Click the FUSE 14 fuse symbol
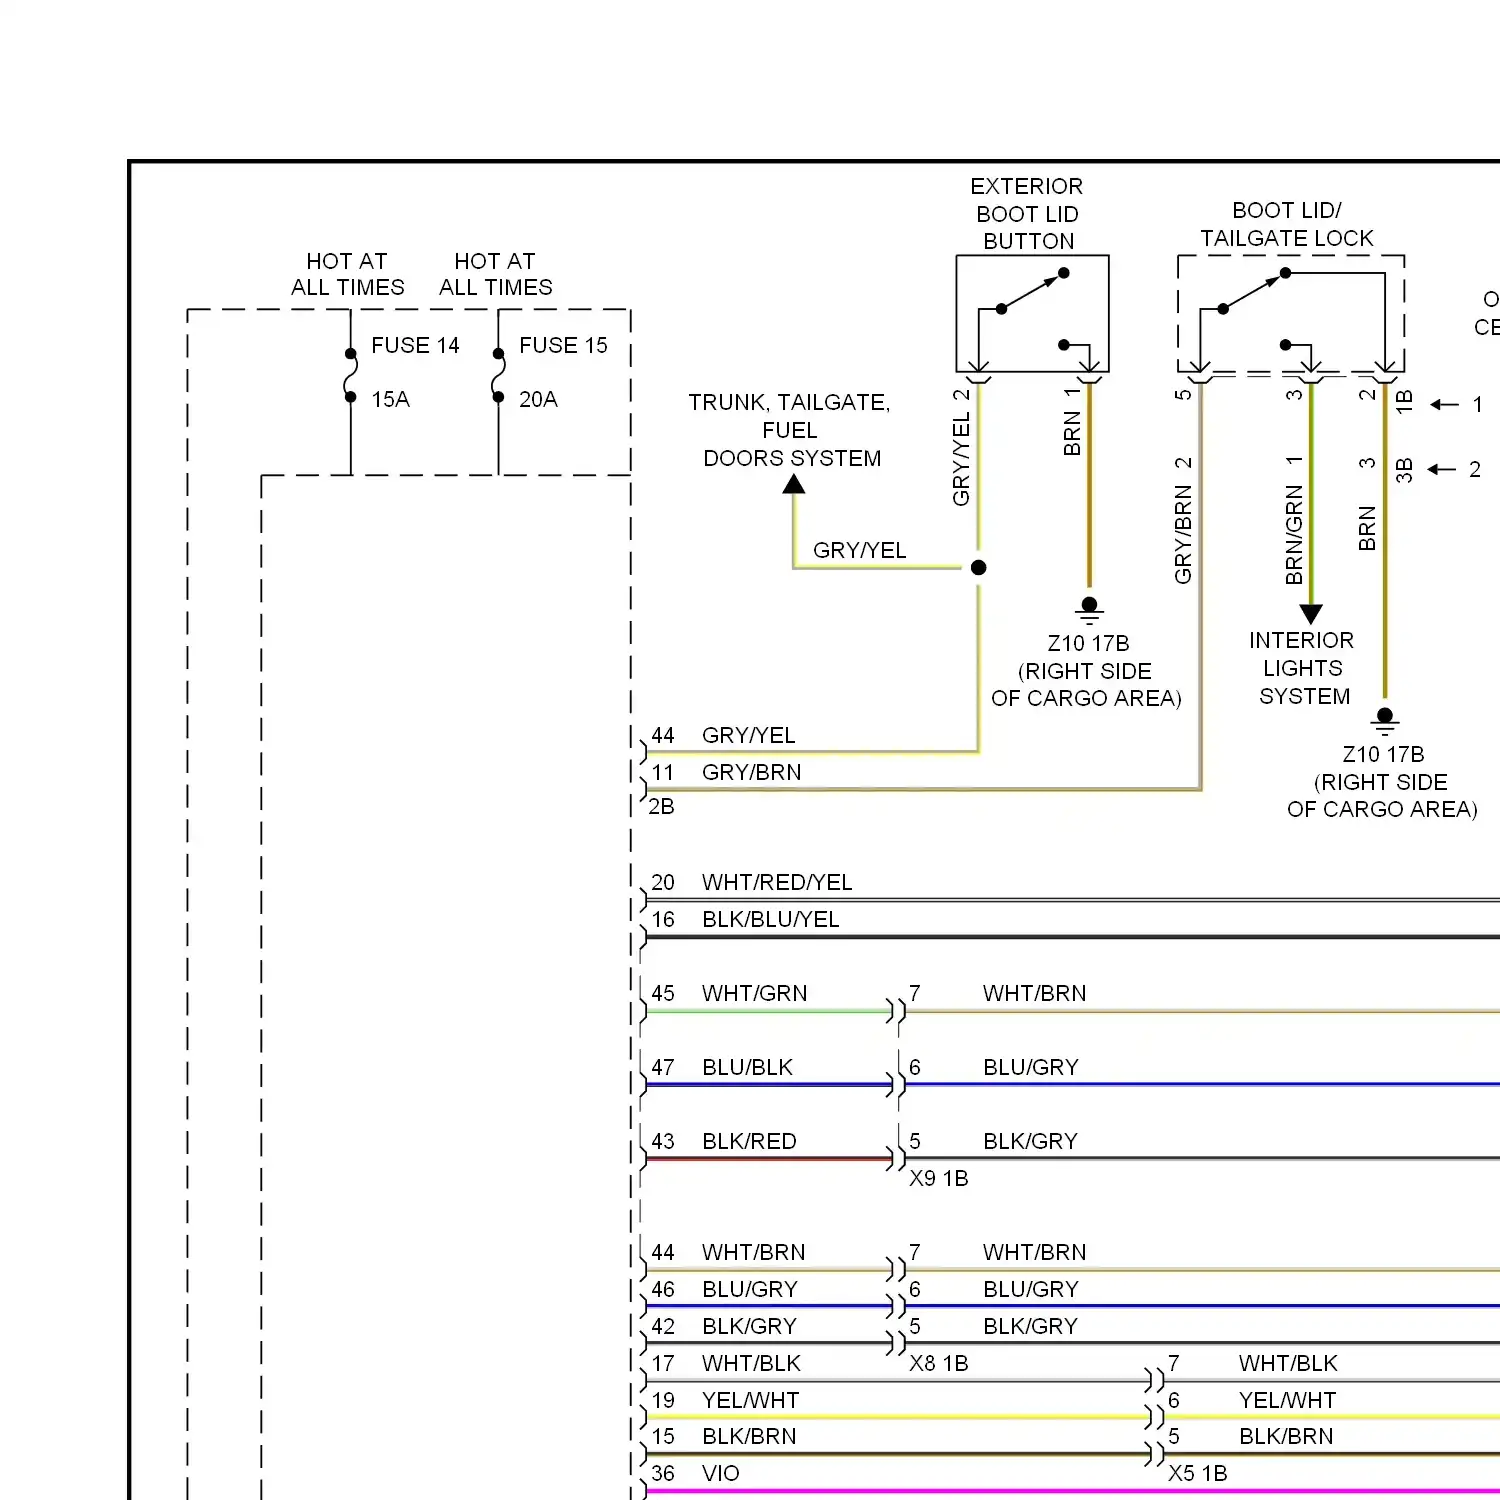Image resolution: width=1500 pixels, height=1500 pixels. 351,375
